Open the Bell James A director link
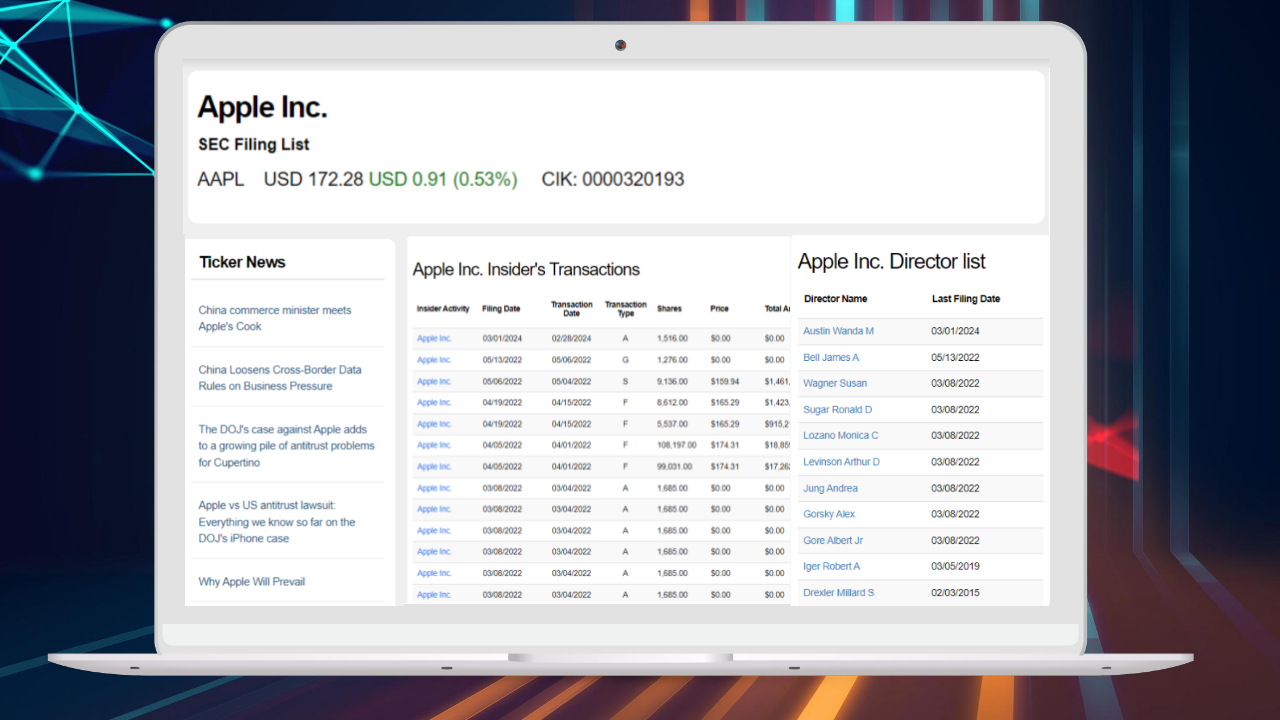This screenshot has width=1280, height=720. (x=831, y=357)
